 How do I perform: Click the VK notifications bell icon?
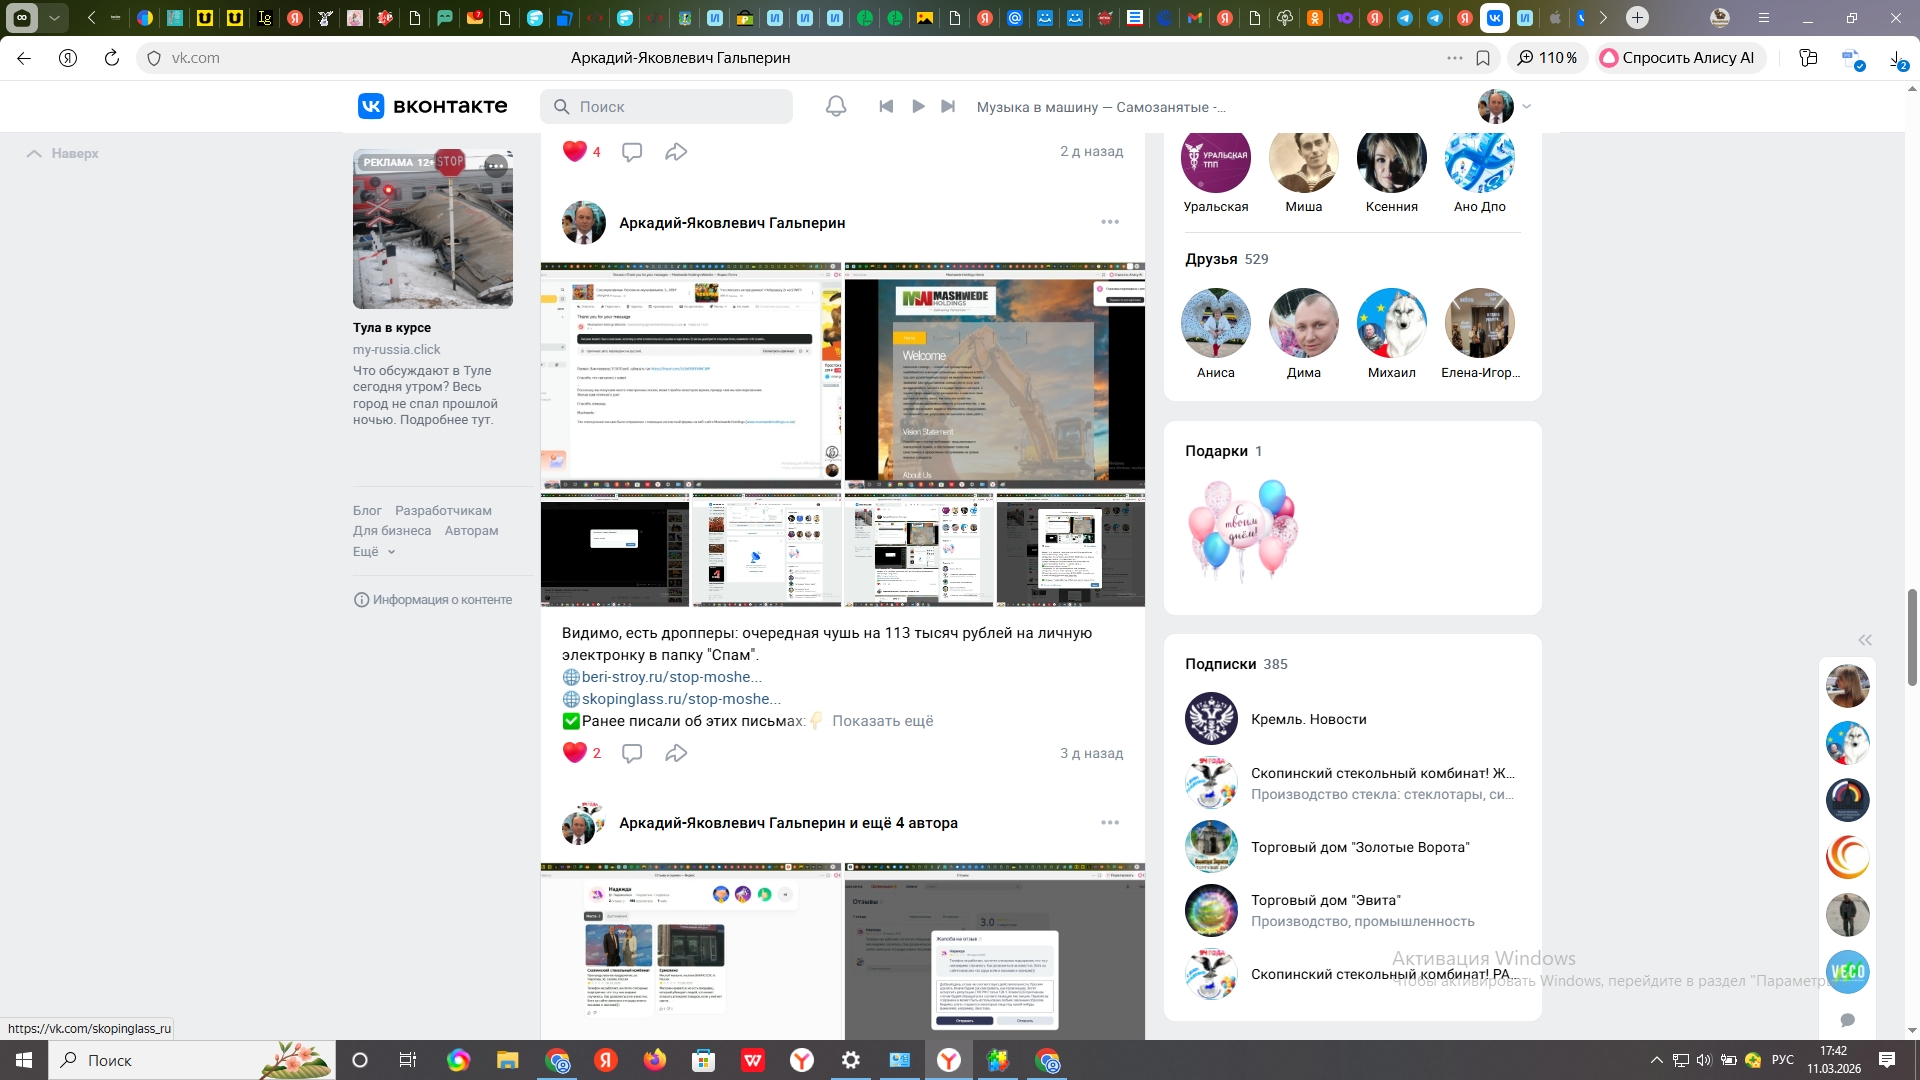click(836, 106)
